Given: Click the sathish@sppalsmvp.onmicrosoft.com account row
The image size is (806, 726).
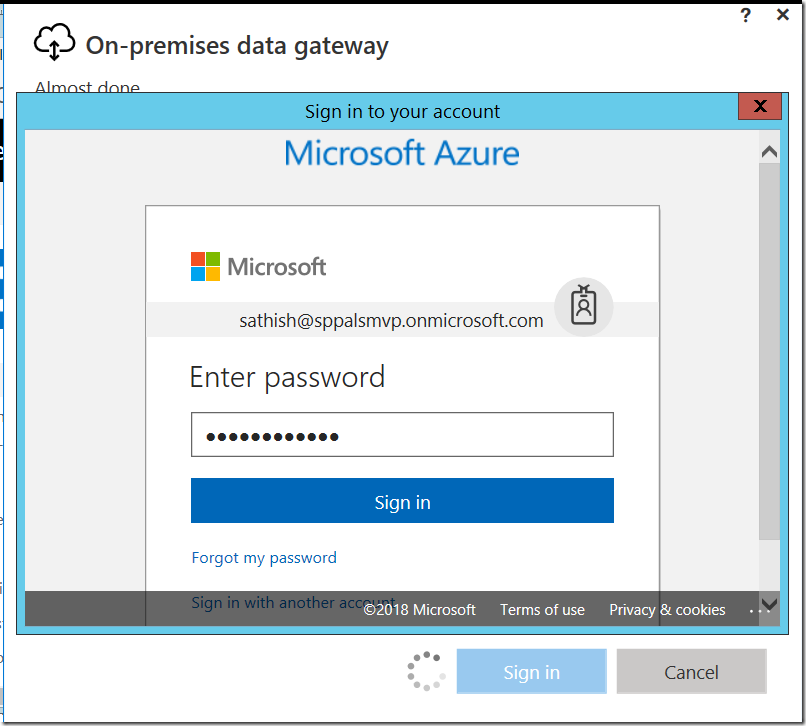Looking at the screenshot, I should pyautogui.click(x=402, y=320).
